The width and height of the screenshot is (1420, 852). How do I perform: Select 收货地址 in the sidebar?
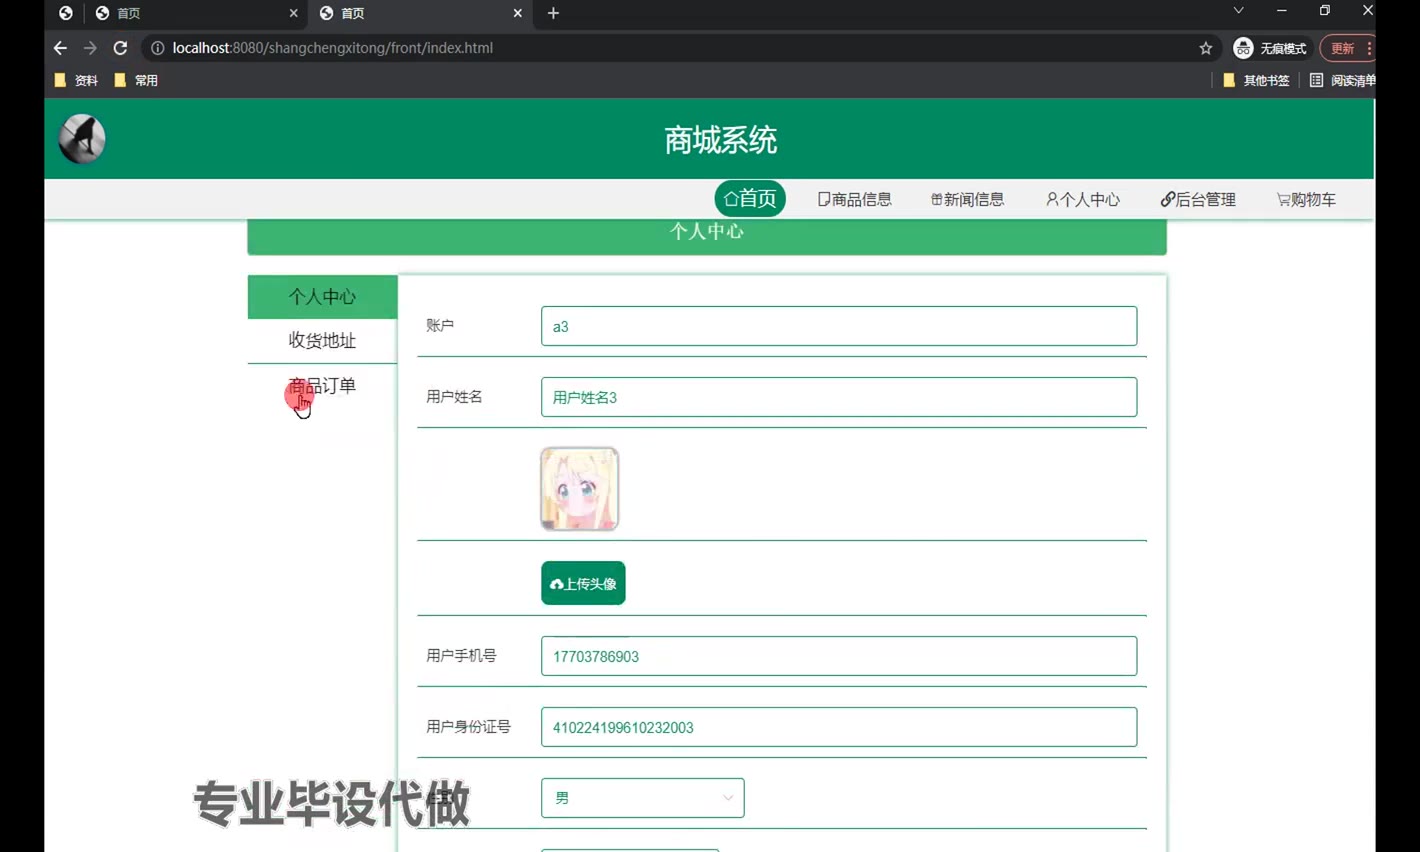[322, 341]
